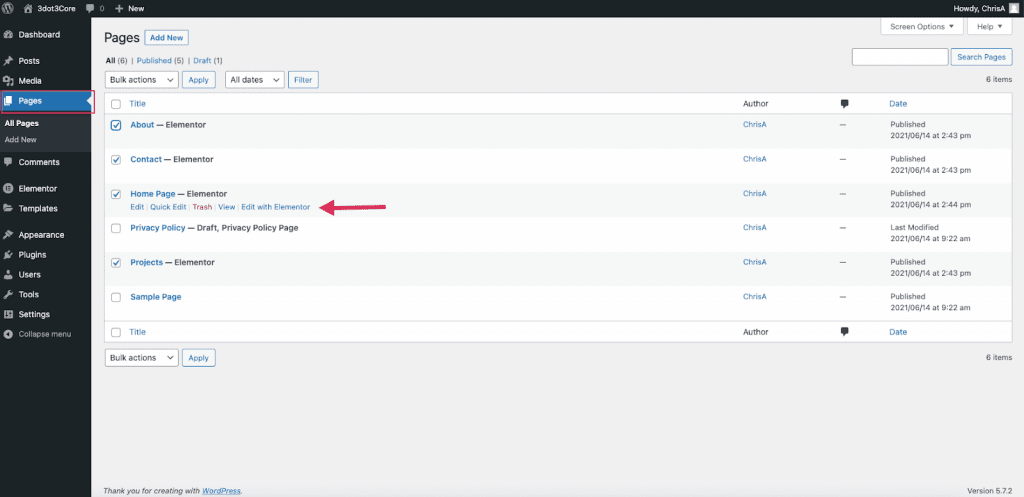This screenshot has width=1024, height=497.
Task: Open the top Bulk actions dropdown
Action: [141, 80]
